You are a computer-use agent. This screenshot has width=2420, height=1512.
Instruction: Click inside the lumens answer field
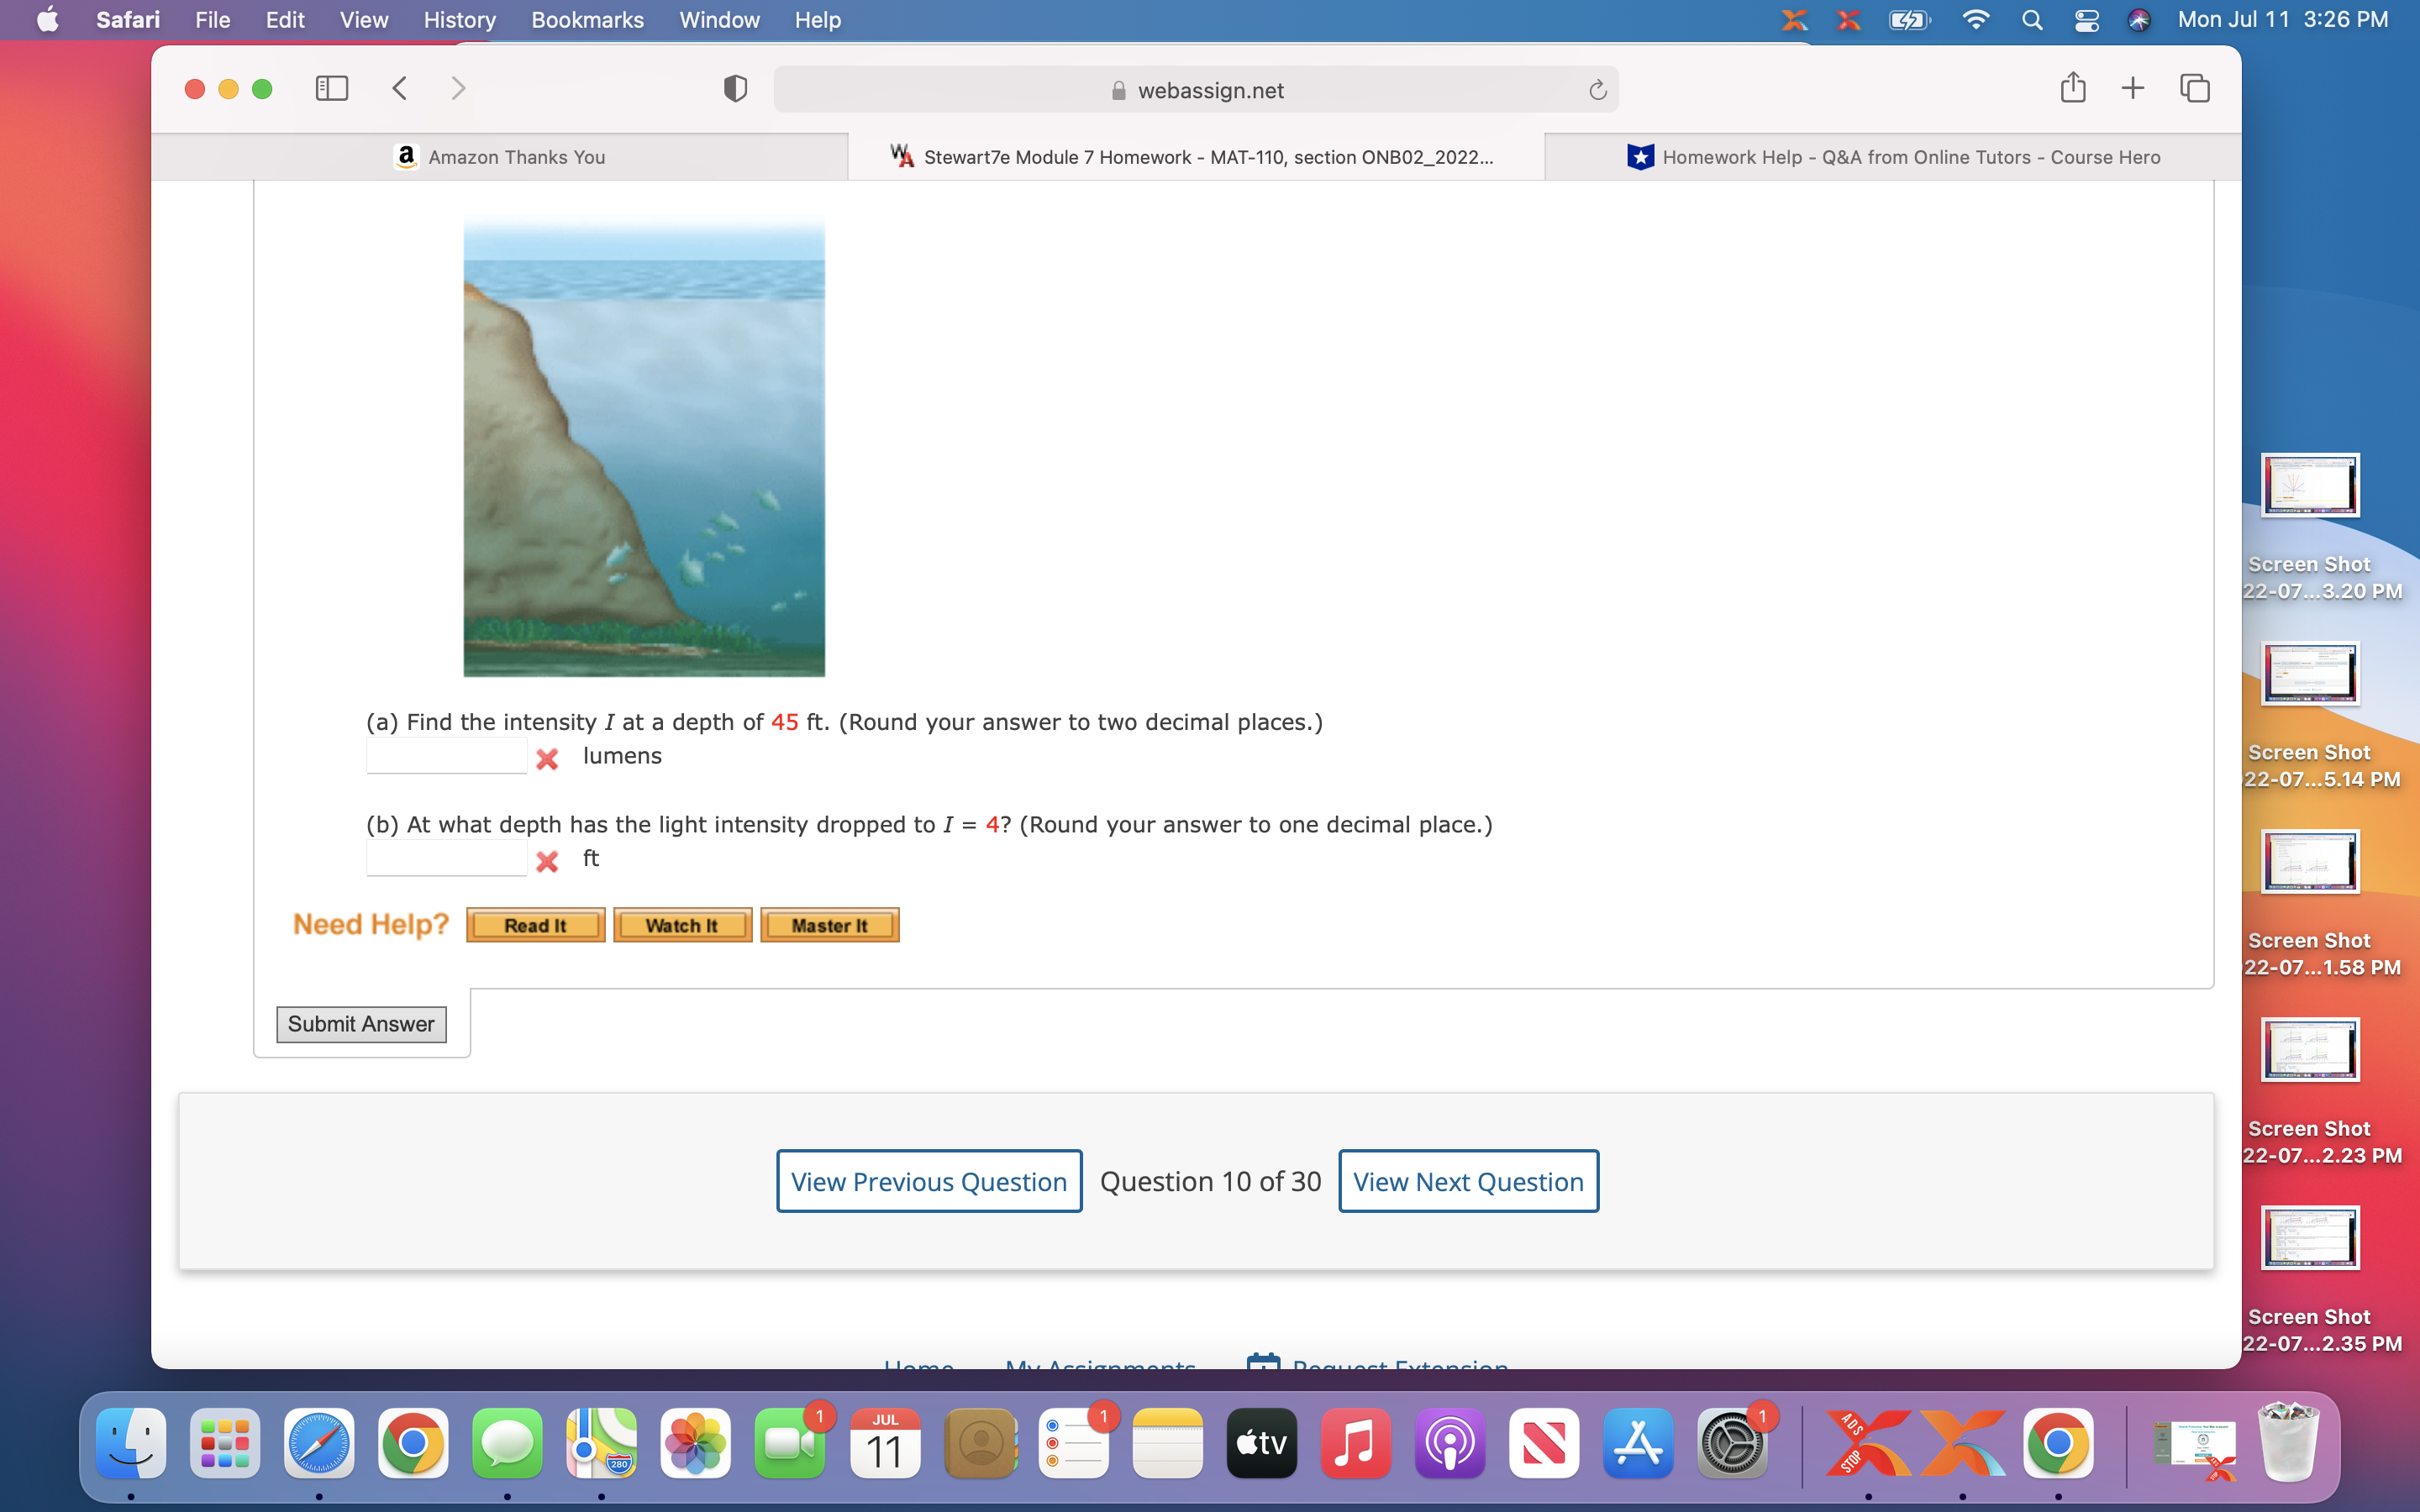446,755
